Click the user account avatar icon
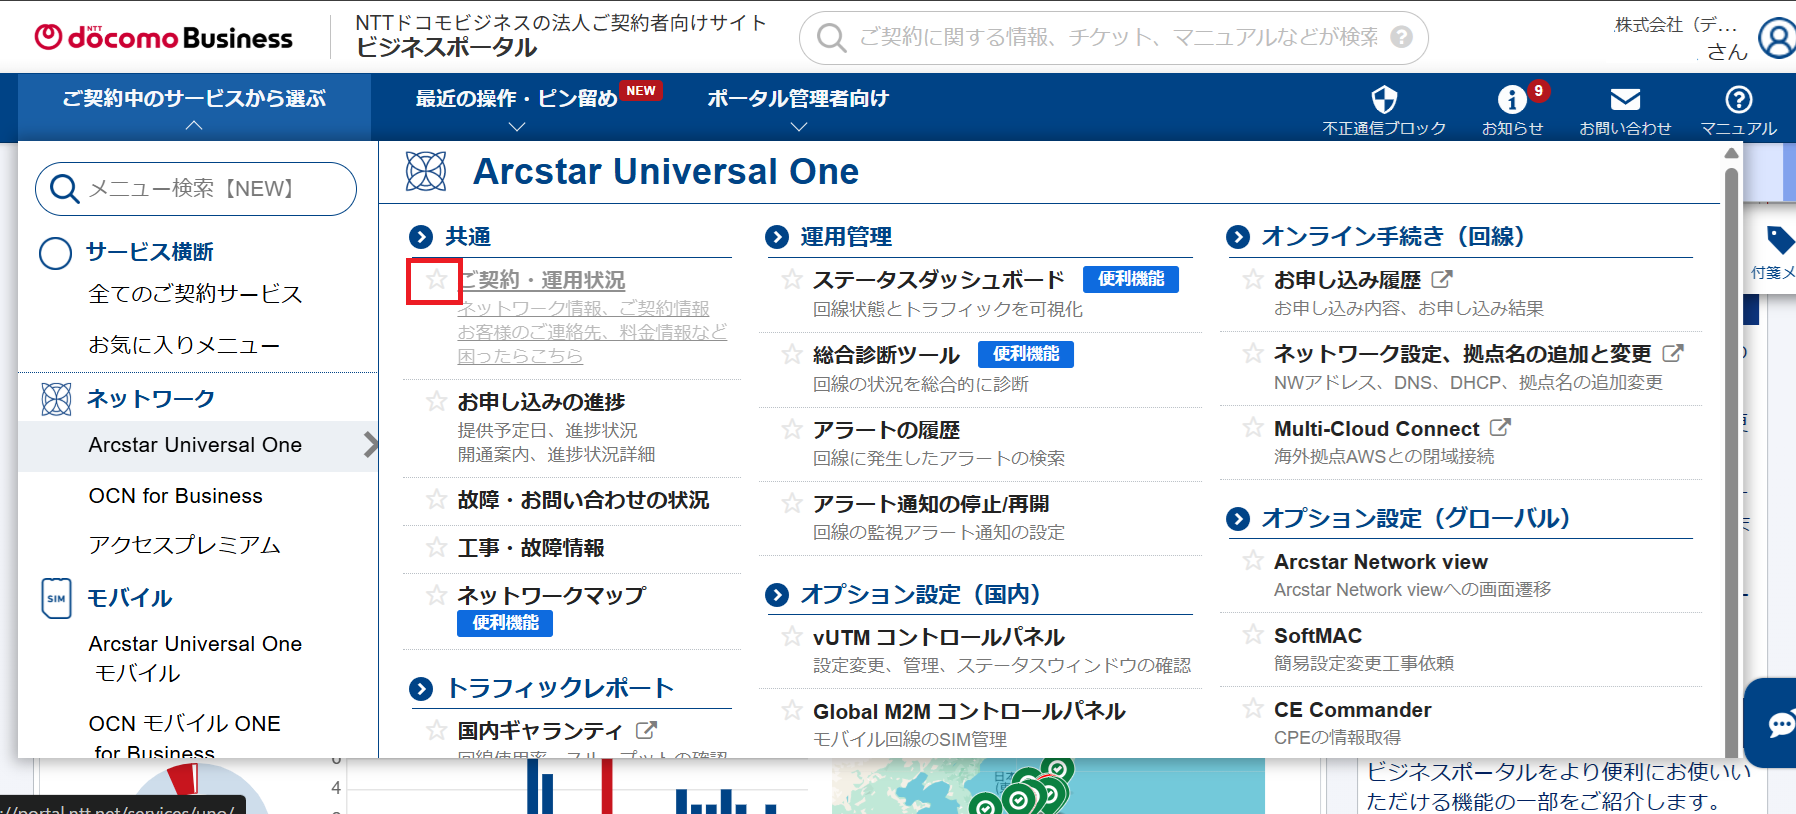 [x=1778, y=39]
